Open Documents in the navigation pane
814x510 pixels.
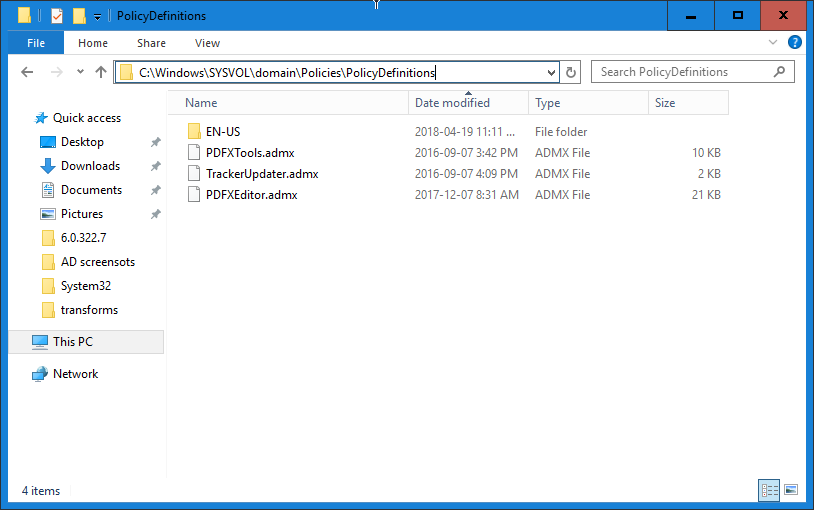coord(91,190)
